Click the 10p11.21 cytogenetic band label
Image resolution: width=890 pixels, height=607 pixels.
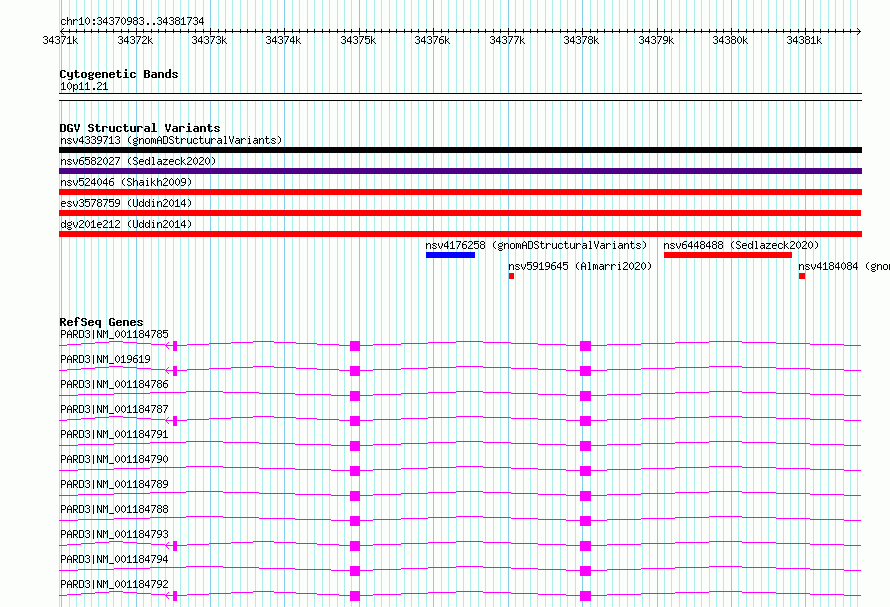click(x=84, y=86)
